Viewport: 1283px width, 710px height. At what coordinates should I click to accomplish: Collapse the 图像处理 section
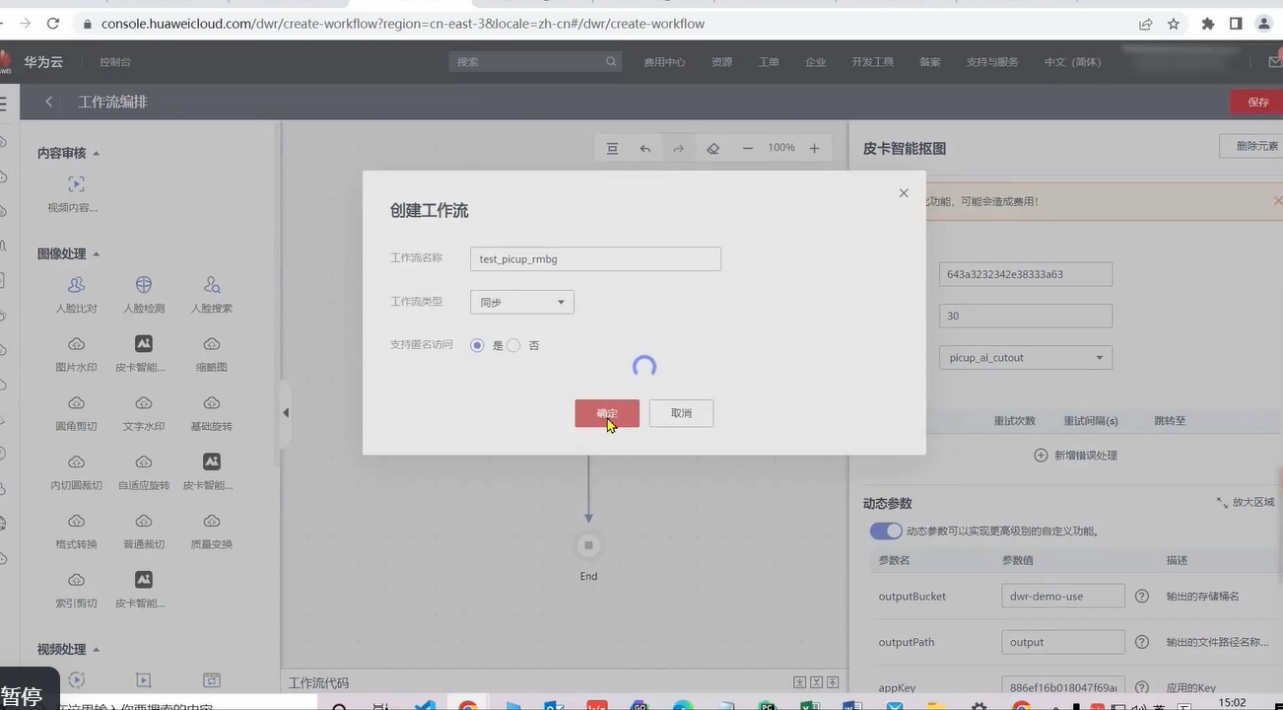pyautogui.click(x=96, y=254)
